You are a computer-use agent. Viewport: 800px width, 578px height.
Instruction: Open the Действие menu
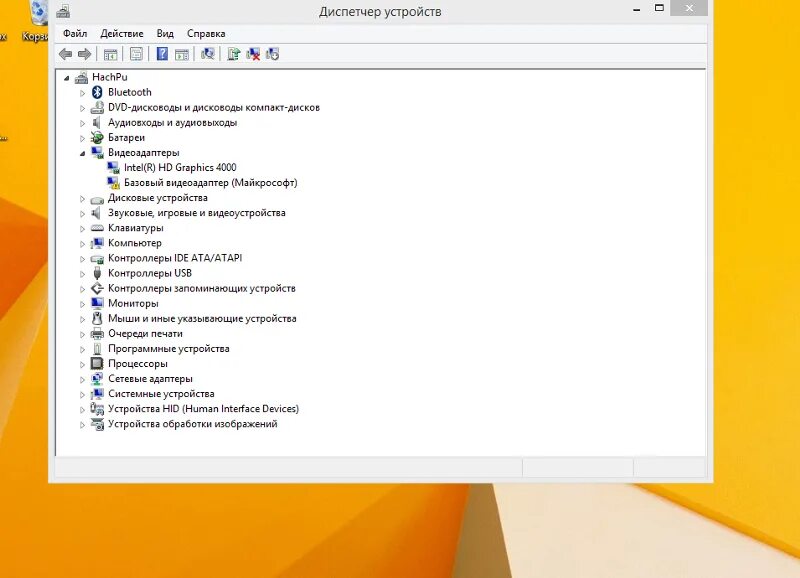[x=122, y=34]
